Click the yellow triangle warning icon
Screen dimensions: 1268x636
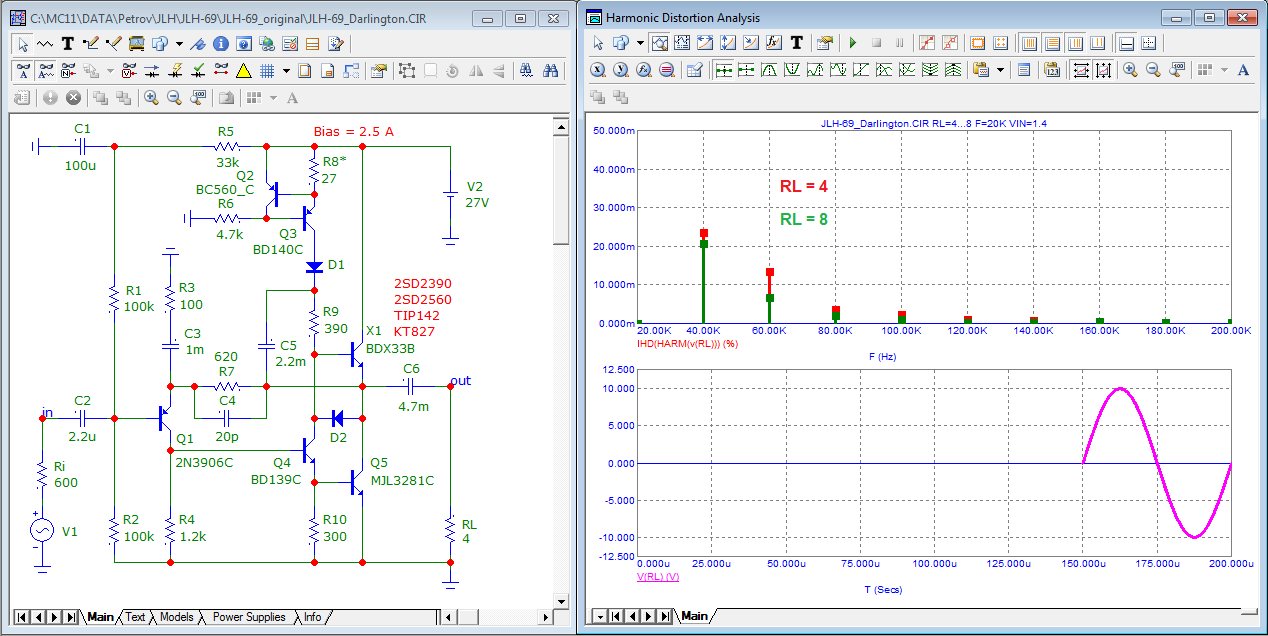(243, 71)
